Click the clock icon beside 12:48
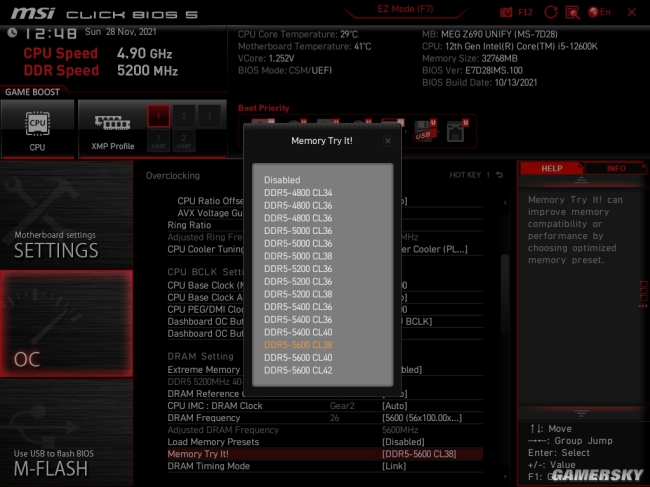This screenshot has height=487, width=650. pyautogui.click(x=12, y=32)
